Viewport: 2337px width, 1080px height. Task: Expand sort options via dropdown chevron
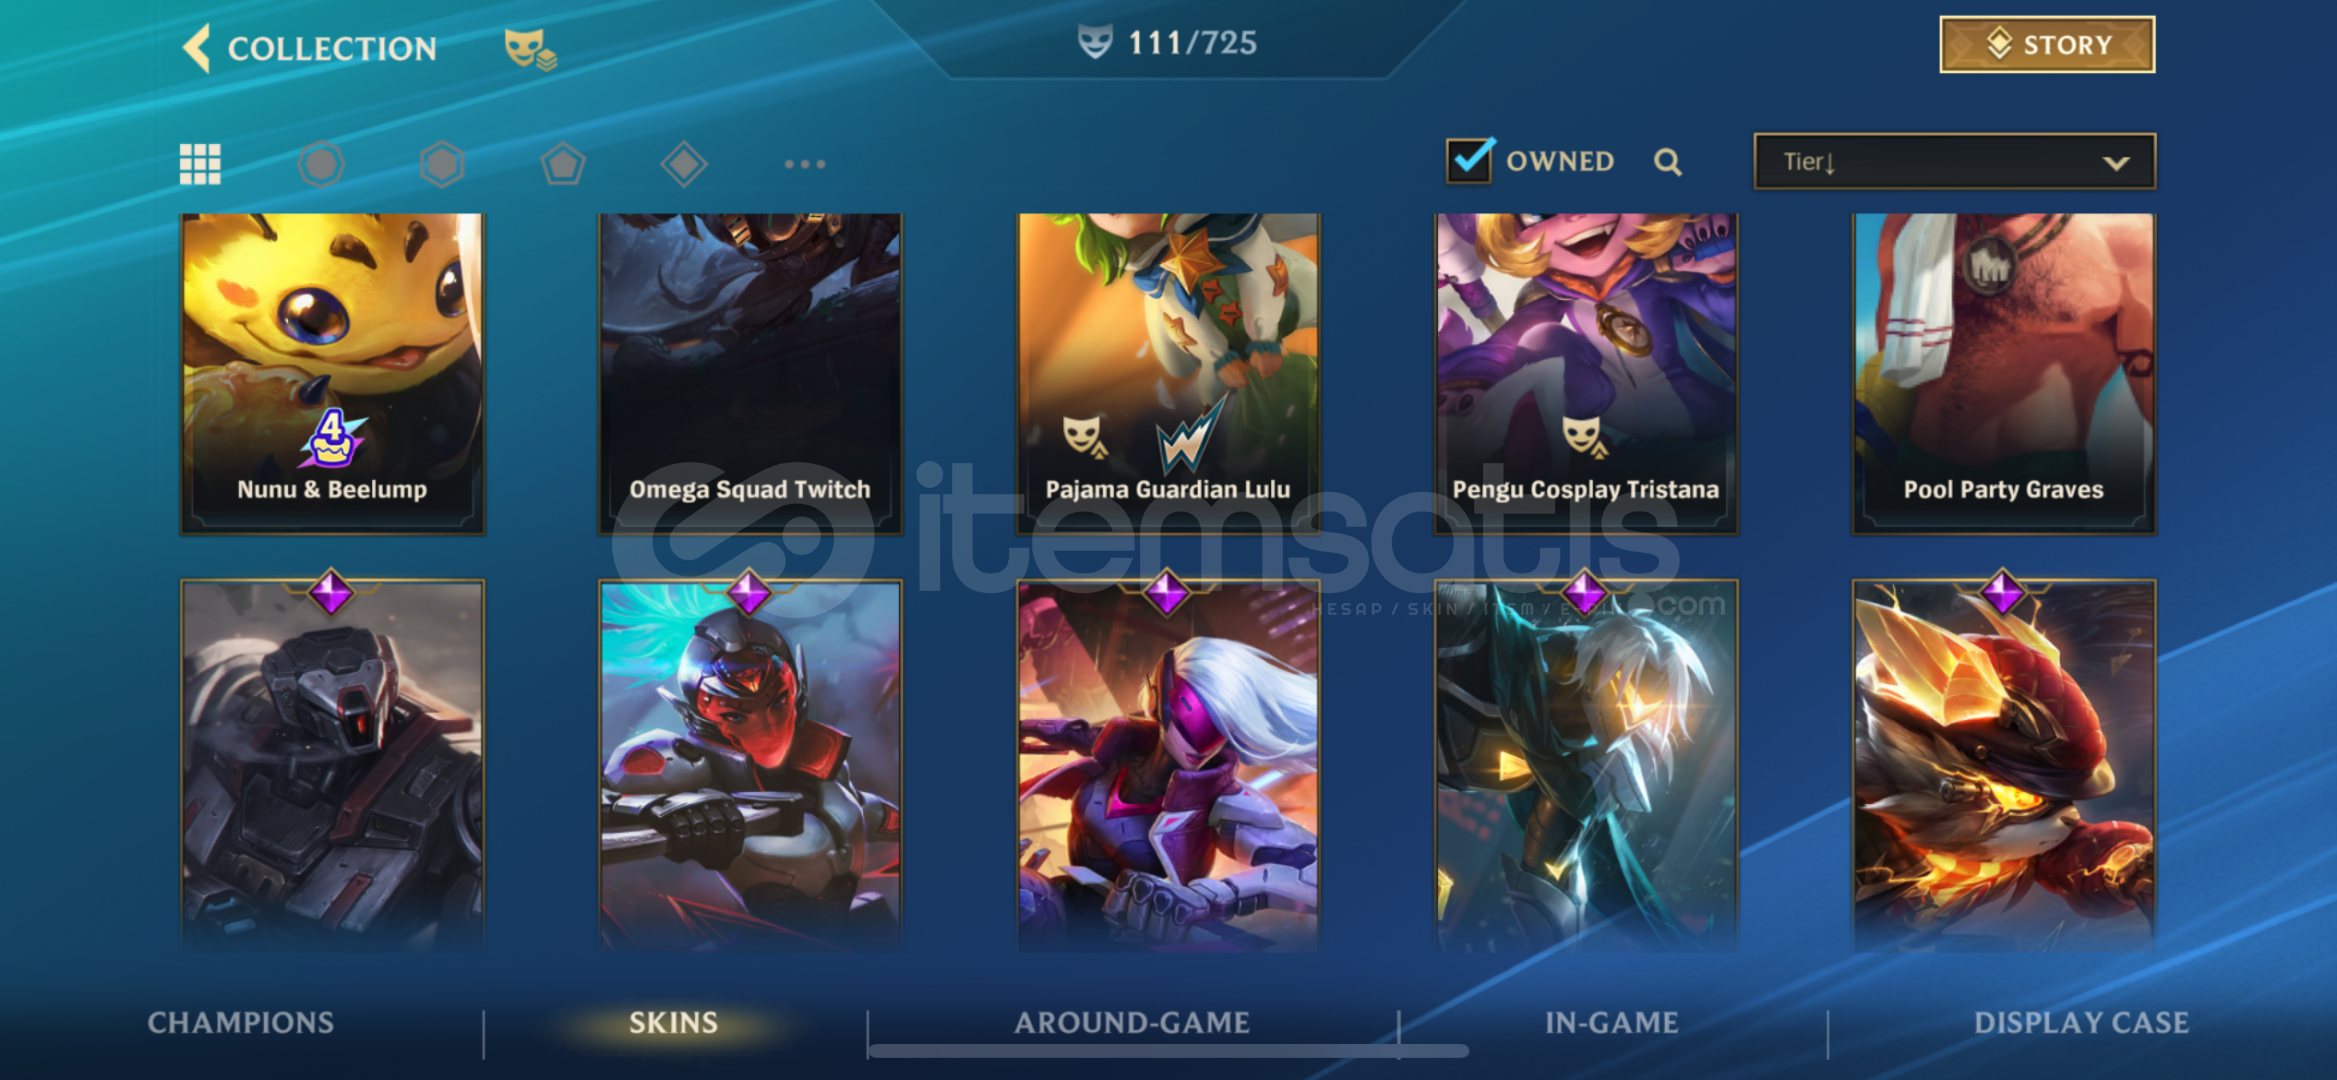click(2115, 163)
